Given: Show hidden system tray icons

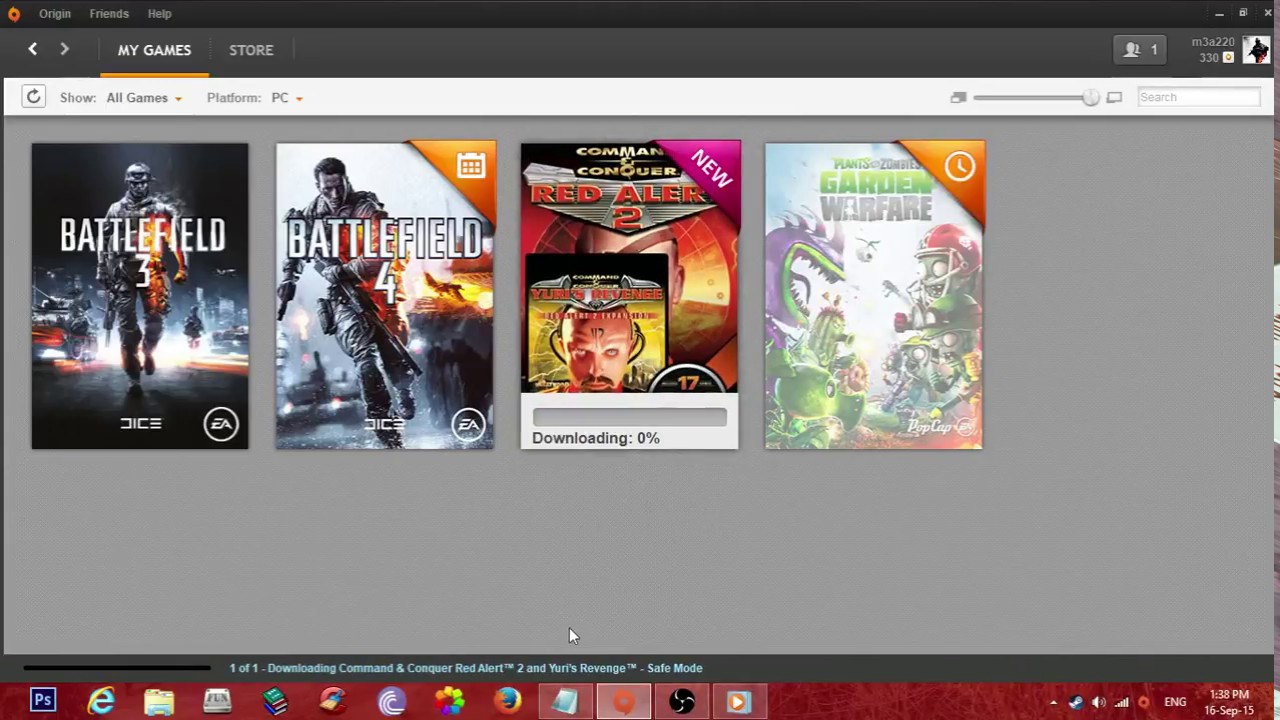Looking at the screenshot, I should 1053,702.
